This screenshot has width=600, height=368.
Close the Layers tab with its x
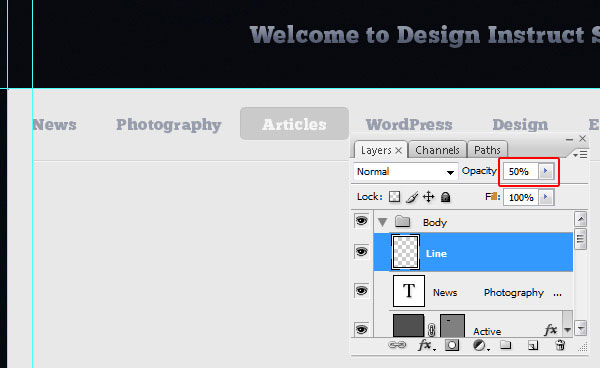398,150
